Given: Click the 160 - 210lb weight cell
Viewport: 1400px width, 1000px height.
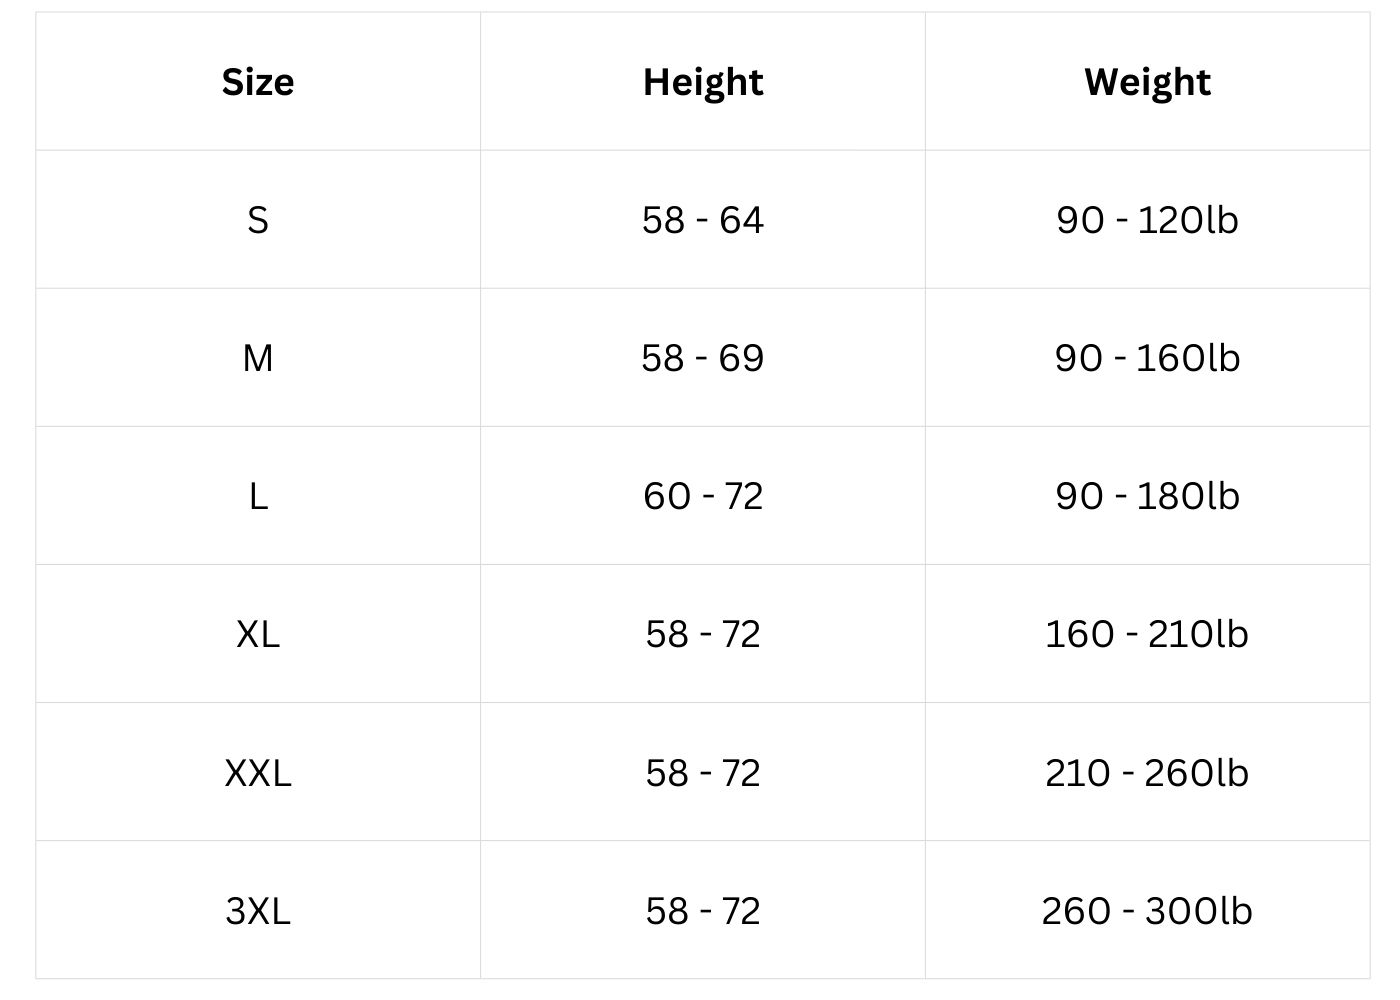Looking at the screenshot, I should tap(1147, 634).
